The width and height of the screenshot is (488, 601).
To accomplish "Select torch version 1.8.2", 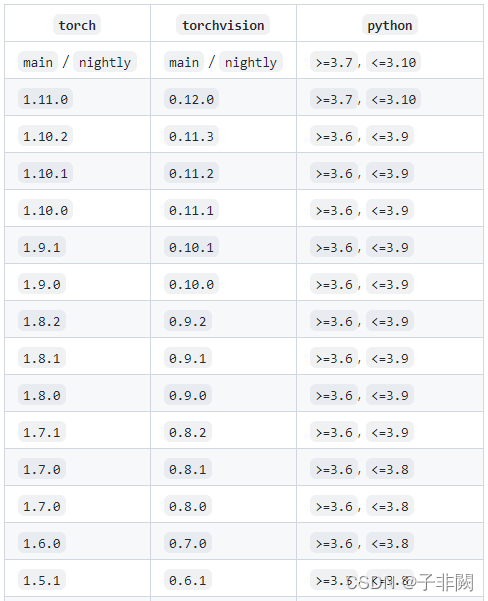I will [x=42, y=321].
